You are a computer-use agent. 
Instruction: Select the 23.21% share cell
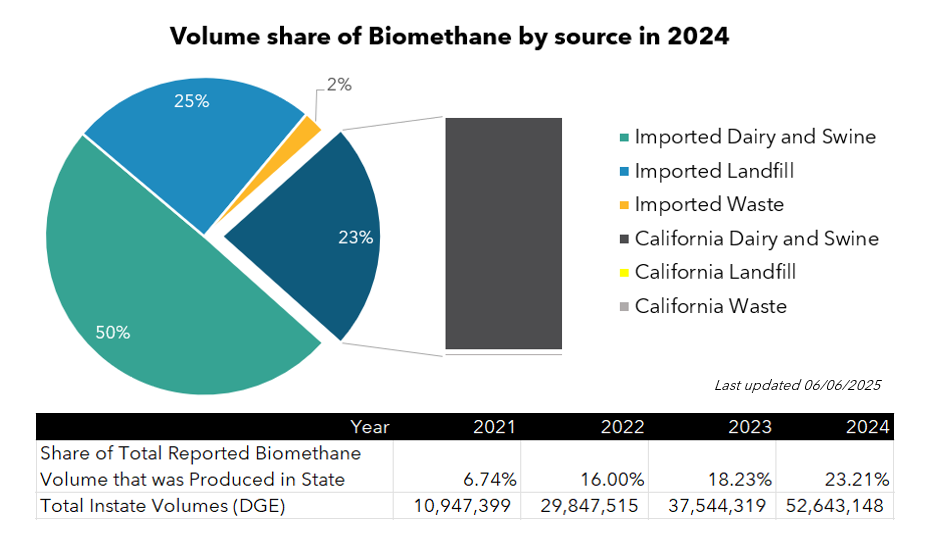click(857, 479)
